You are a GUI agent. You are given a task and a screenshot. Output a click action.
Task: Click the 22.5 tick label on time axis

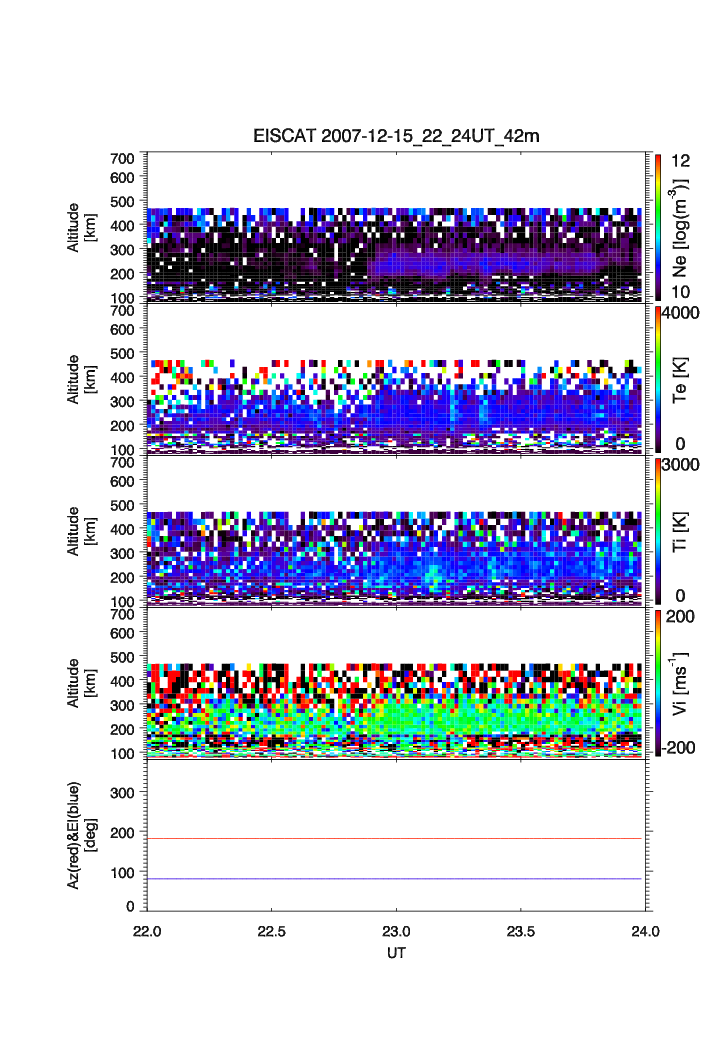click(x=272, y=931)
